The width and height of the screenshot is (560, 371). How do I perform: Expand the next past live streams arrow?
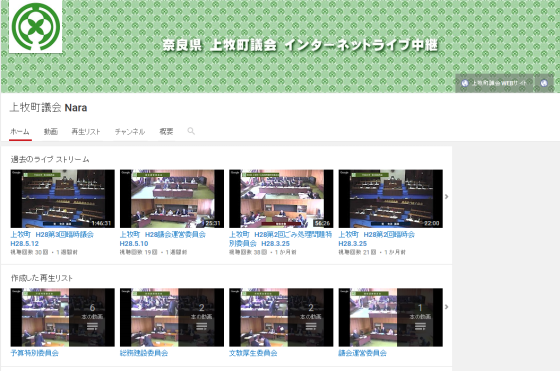pyautogui.click(x=446, y=196)
